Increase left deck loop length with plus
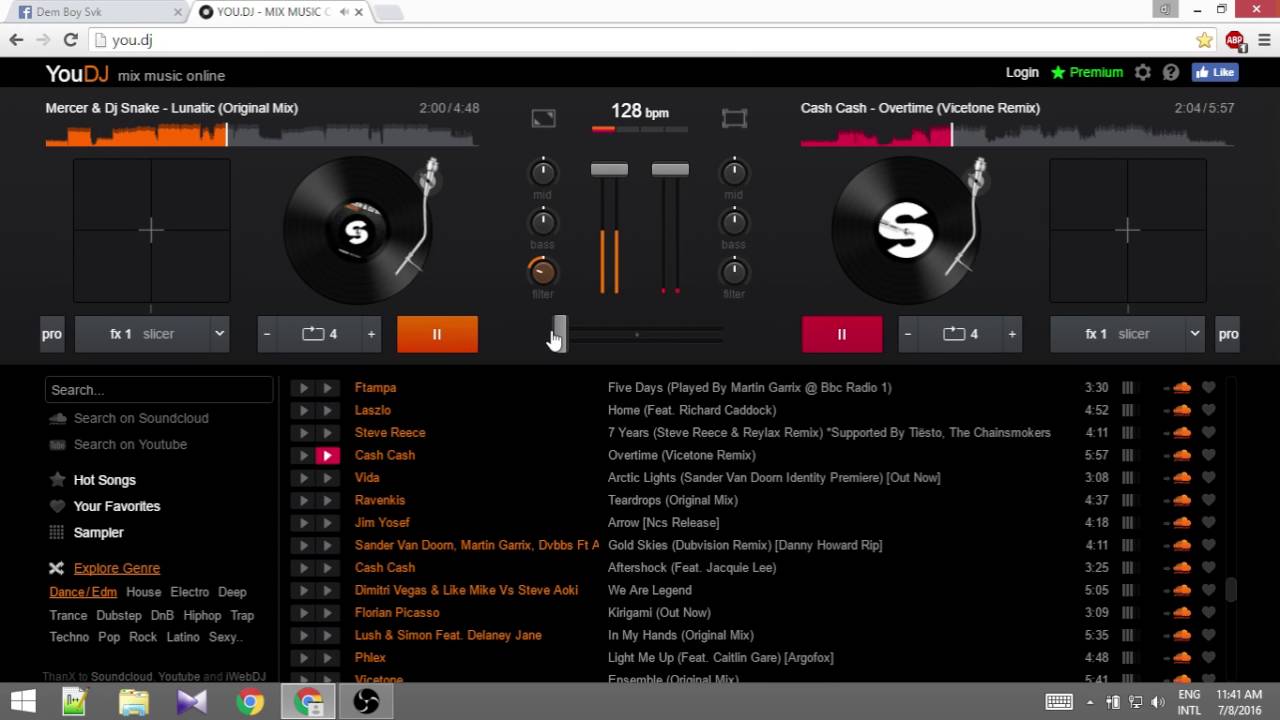Image resolution: width=1280 pixels, height=720 pixels. [x=371, y=334]
